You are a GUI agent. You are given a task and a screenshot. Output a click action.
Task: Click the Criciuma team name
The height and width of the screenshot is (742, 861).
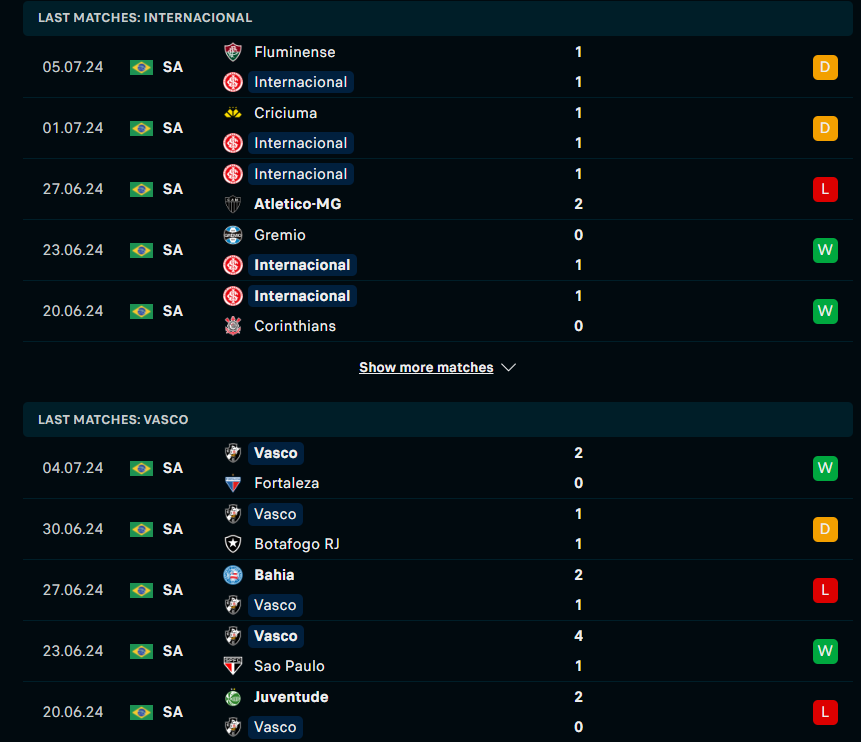click(286, 113)
